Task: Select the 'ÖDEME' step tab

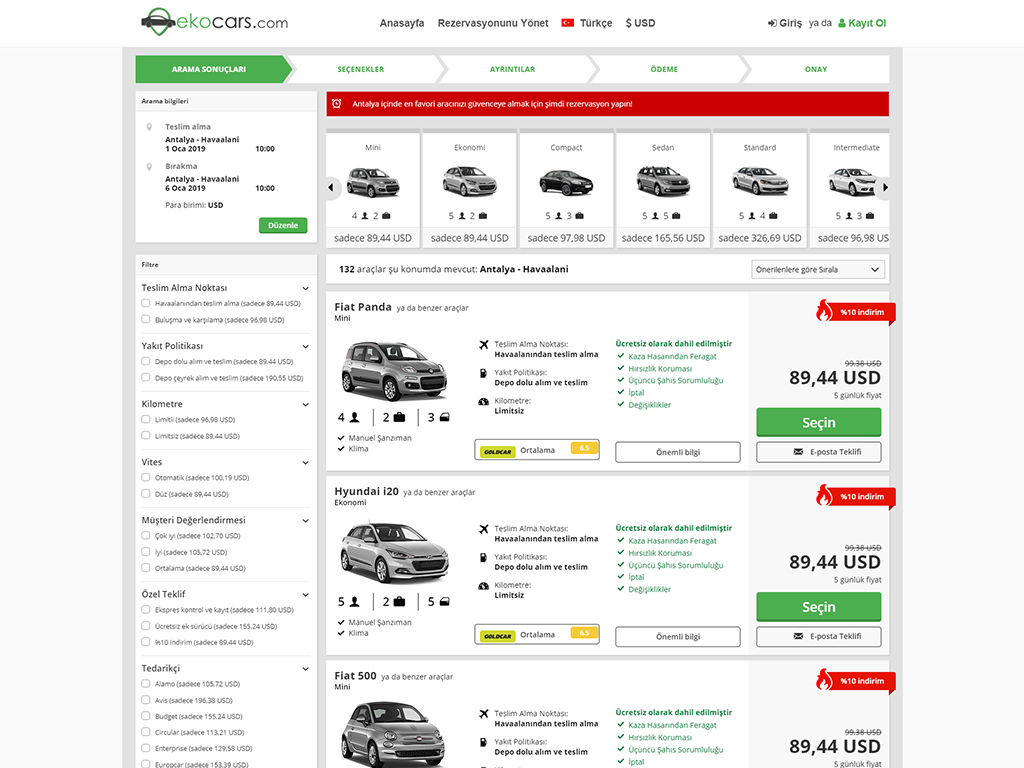Action: click(664, 69)
